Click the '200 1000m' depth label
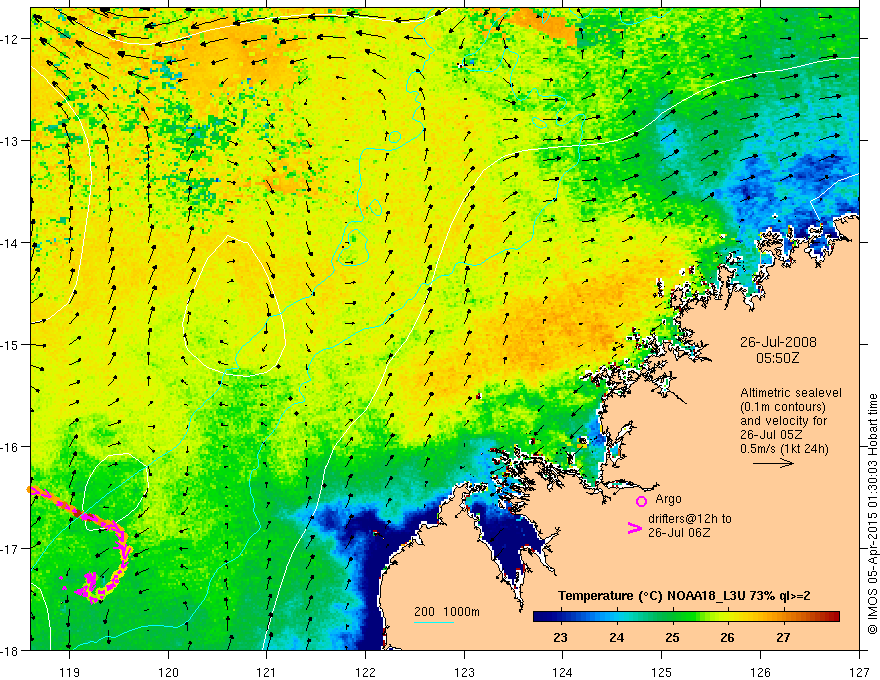880x680 pixels. [x=447, y=612]
